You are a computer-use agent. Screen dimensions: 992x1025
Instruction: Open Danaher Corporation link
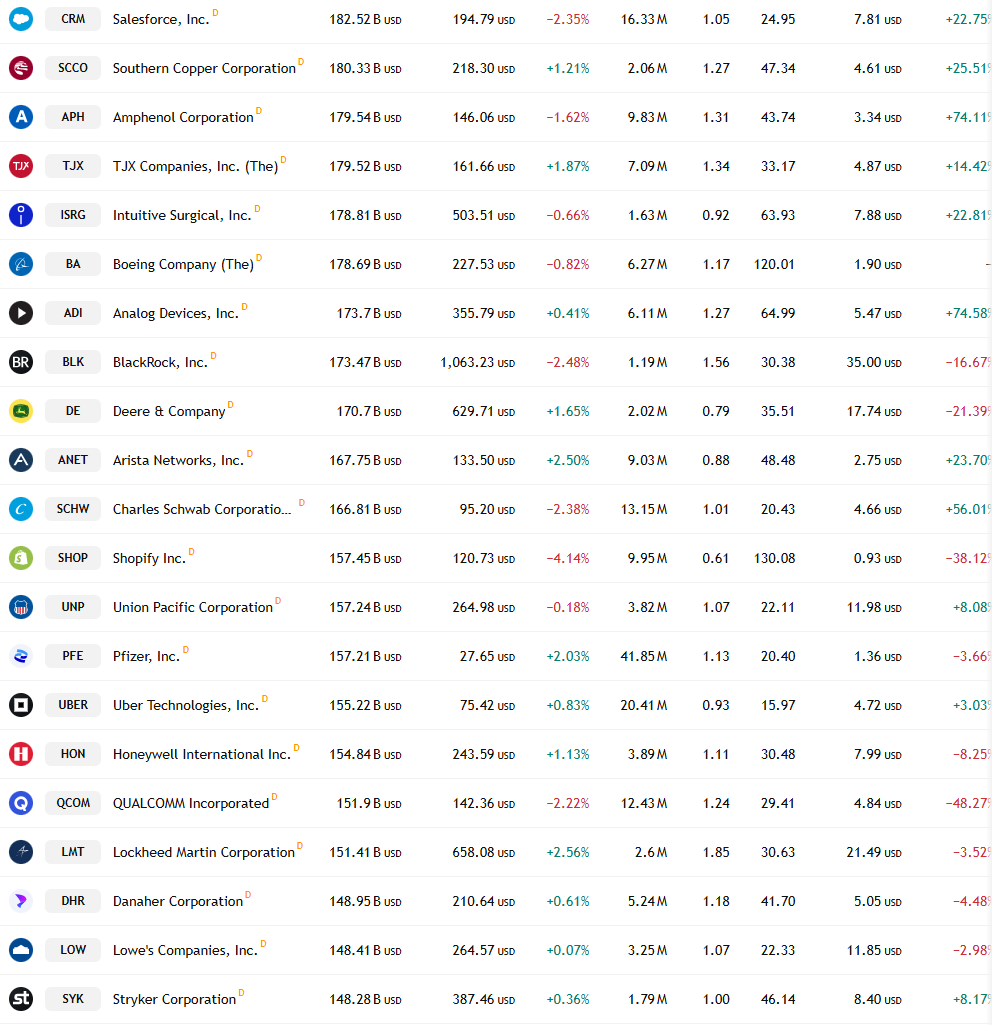tap(178, 901)
